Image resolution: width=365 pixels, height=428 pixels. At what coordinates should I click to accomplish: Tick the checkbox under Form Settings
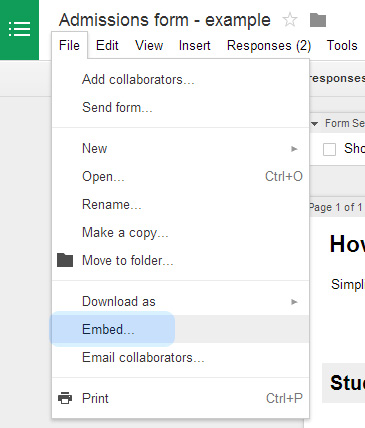329,149
